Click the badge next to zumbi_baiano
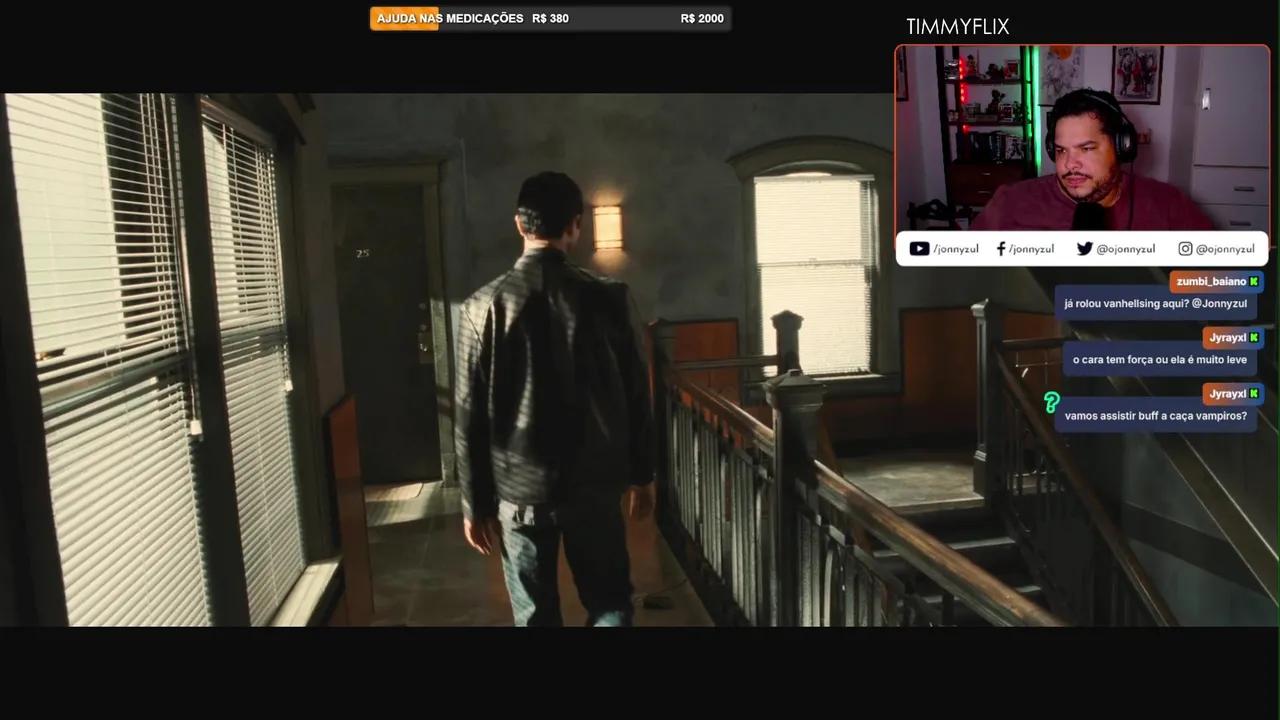 click(1254, 282)
